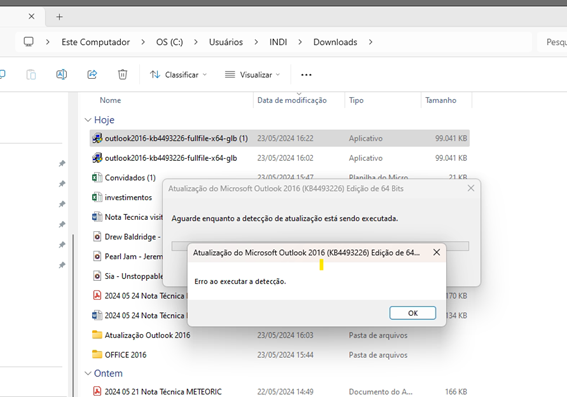The height and width of the screenshot is (397, 567).
Task: Close the Outlook 2016 update progress window
Action: [470, 188]
